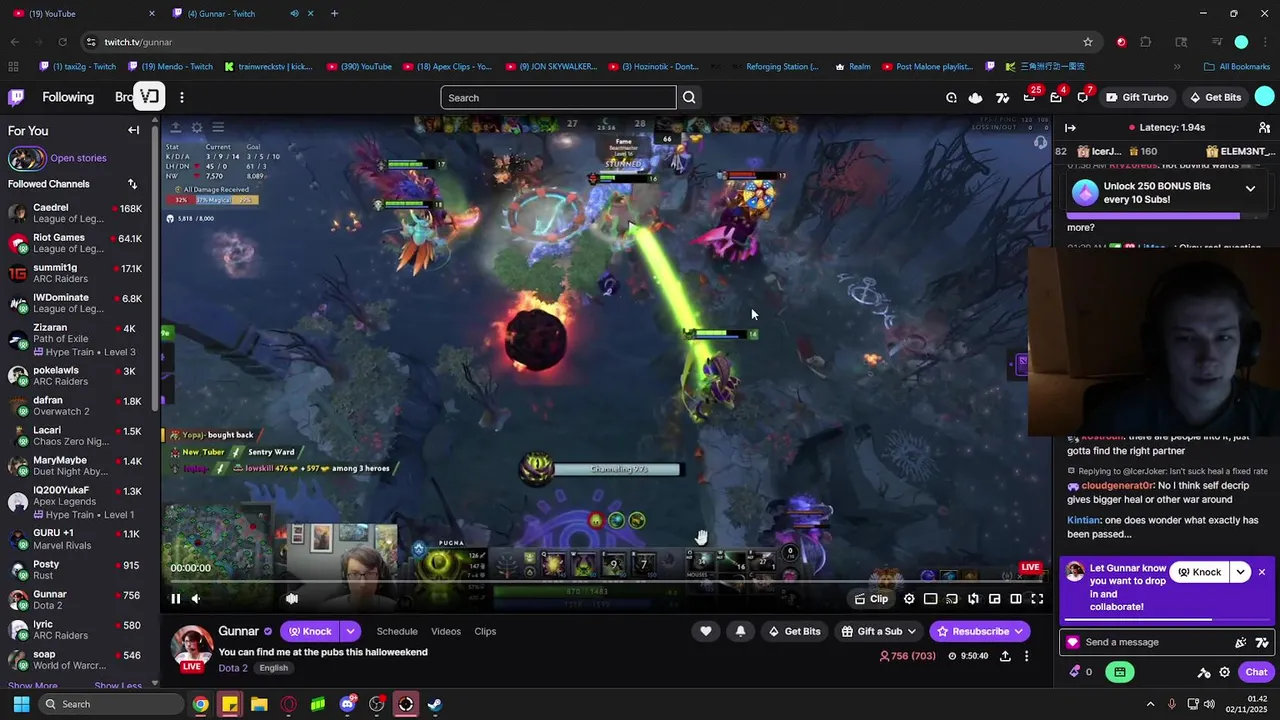1280x720 pixels.
Task: Open the chat community users icon
Action: pos(1264,128)
